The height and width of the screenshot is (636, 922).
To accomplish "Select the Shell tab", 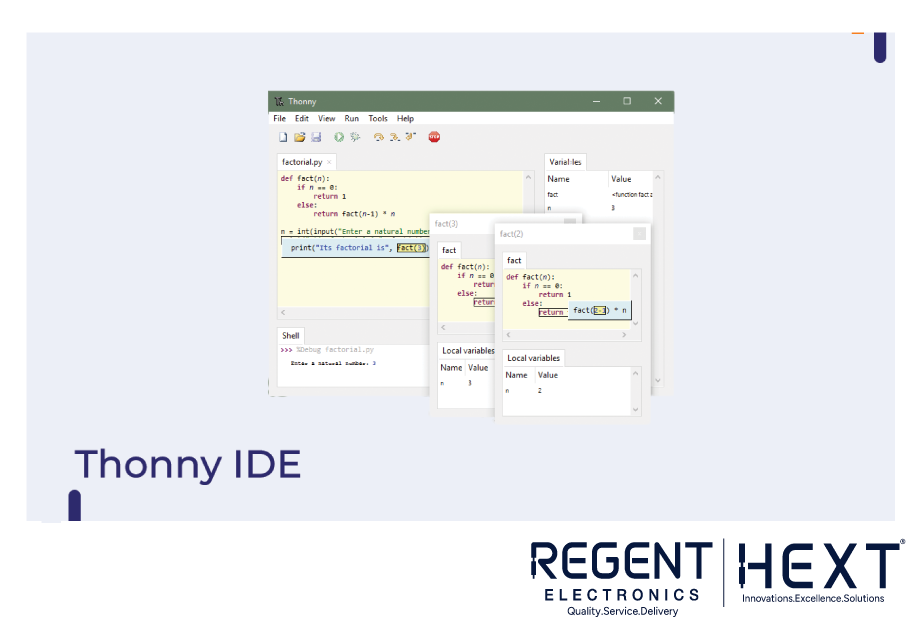I will pyautogui.click(x=290, y=336).
